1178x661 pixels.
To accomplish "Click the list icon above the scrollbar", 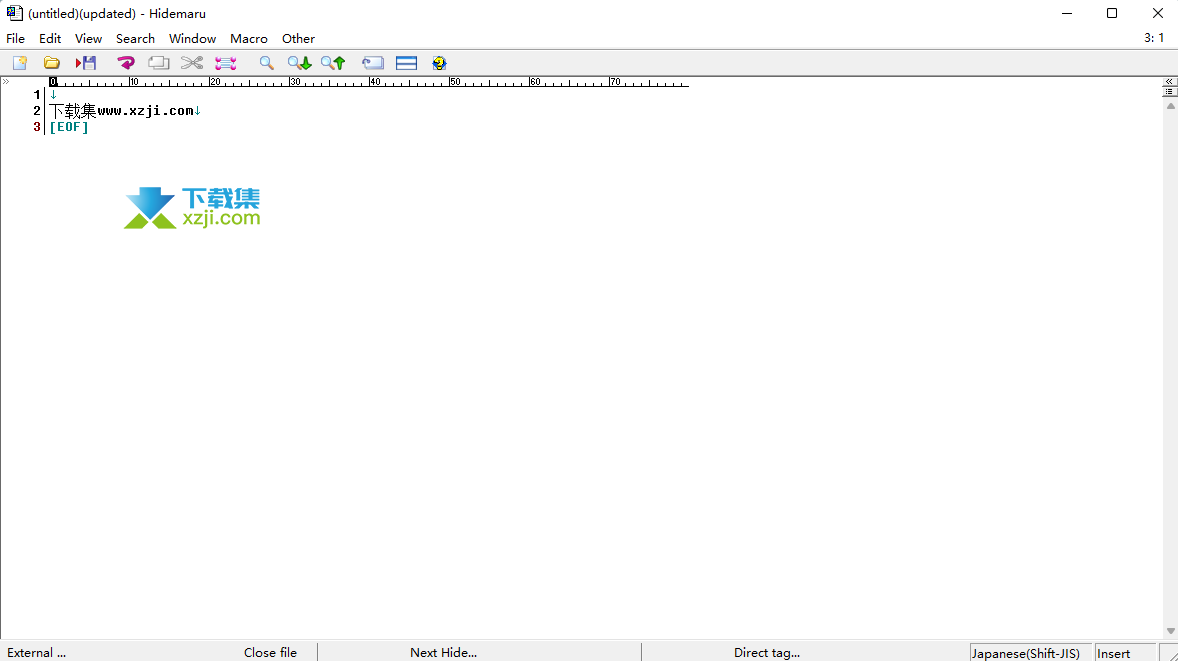I will click(1170, 92).
